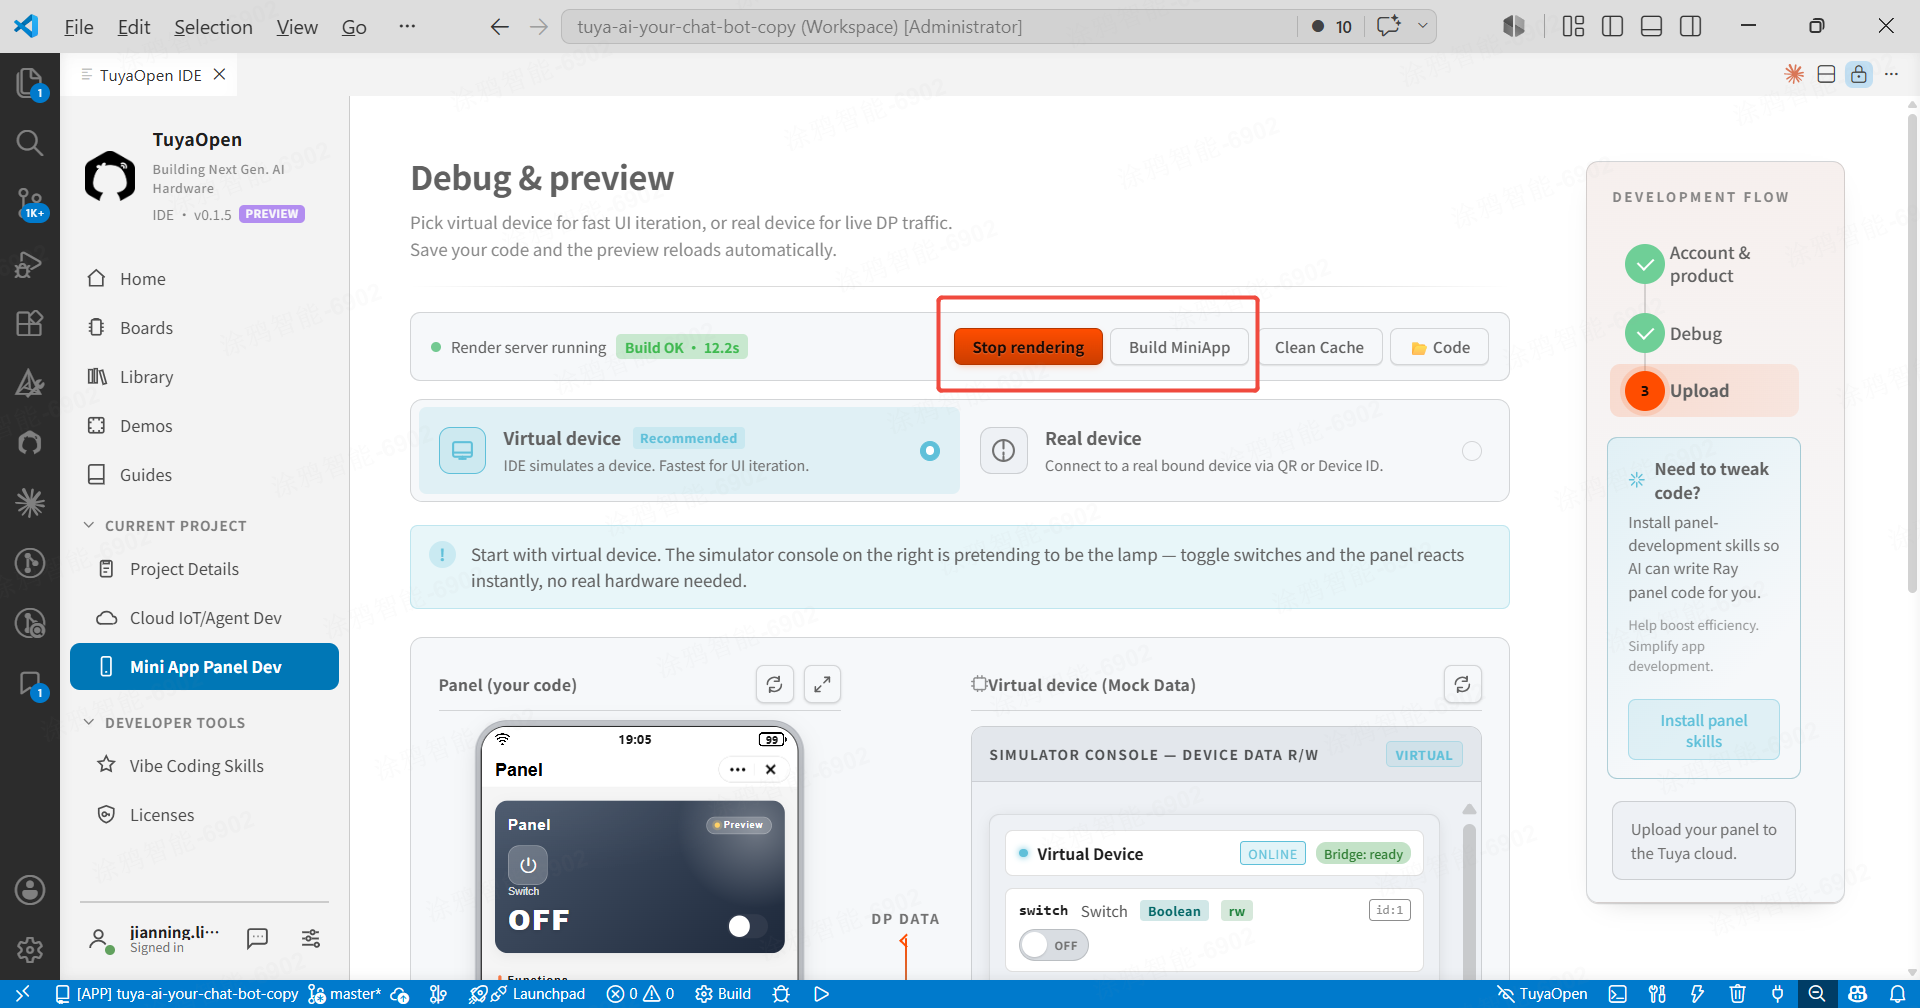1920x1008 pixels.
Task: Toggle the OFF switch in phone panel preview
Action: (746, 926)
